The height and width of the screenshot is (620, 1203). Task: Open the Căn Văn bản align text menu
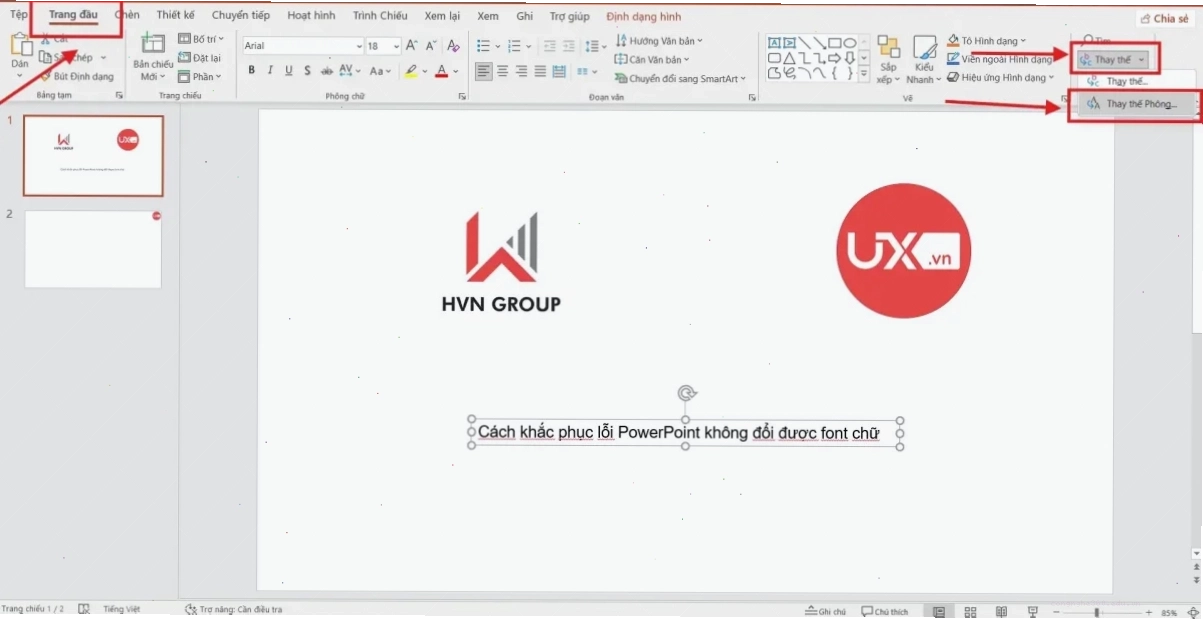pos(652,60)
